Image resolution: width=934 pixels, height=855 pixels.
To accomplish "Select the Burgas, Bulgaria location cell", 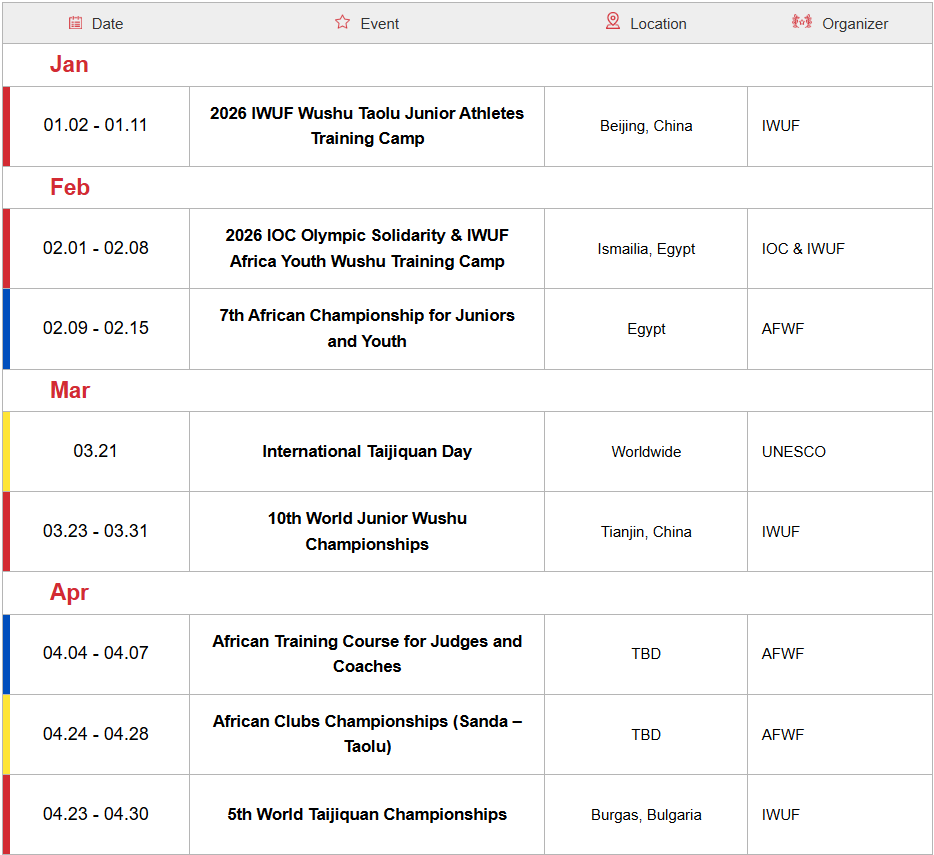I will (x=646, y=815).
